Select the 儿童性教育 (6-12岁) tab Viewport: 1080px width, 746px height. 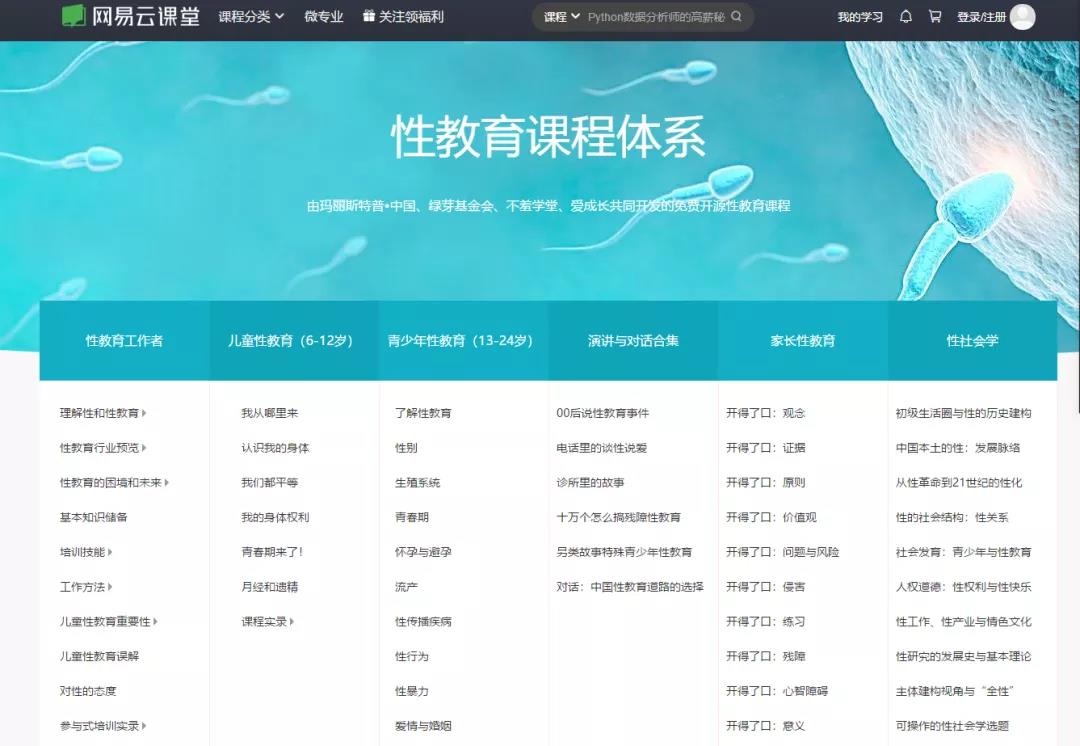294,341
